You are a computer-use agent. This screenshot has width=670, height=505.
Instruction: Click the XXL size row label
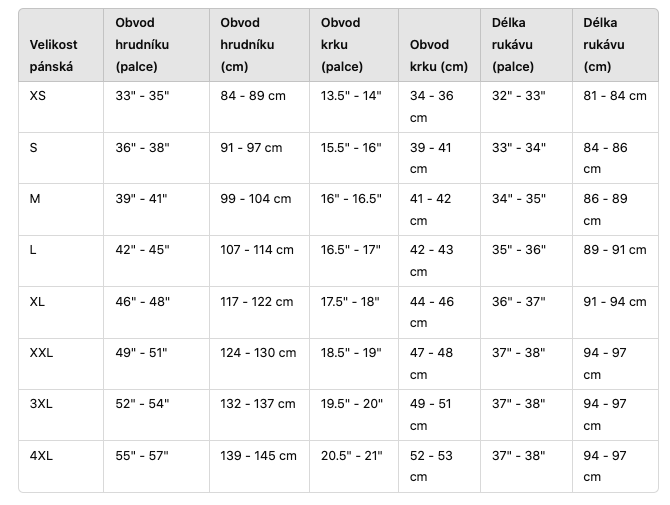[x=41, y=353]
